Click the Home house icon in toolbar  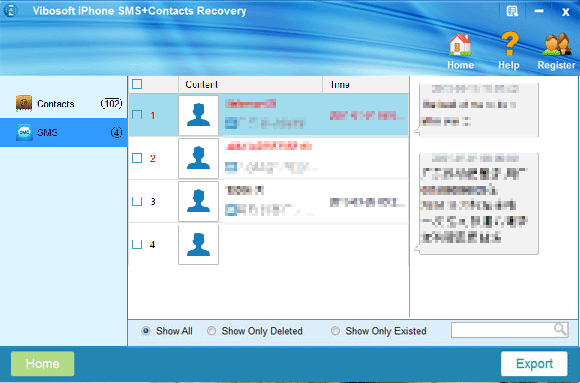point(460,44)
